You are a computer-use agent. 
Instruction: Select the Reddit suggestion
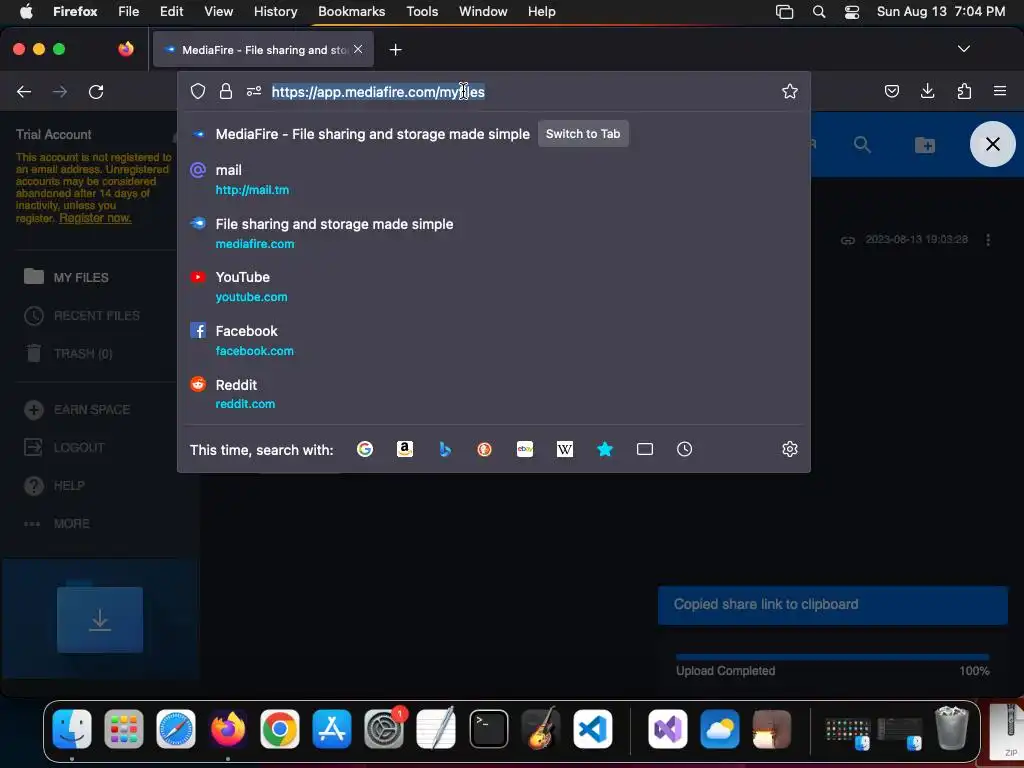click(494, 394)
